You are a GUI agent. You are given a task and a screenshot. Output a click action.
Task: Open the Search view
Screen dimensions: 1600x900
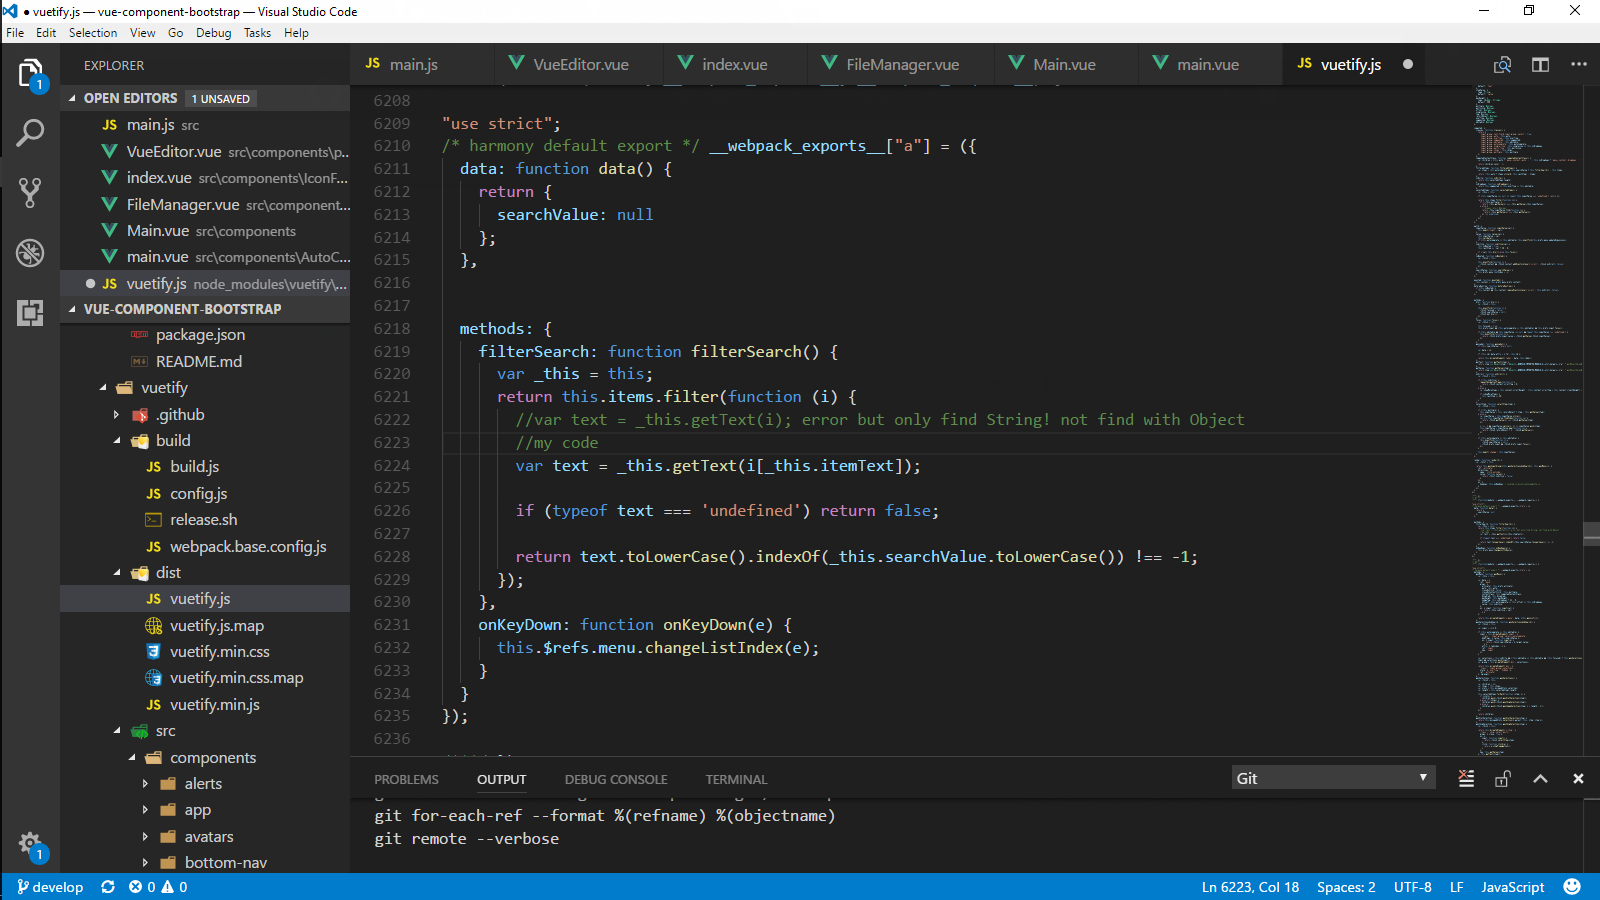(x=30, y=131)
